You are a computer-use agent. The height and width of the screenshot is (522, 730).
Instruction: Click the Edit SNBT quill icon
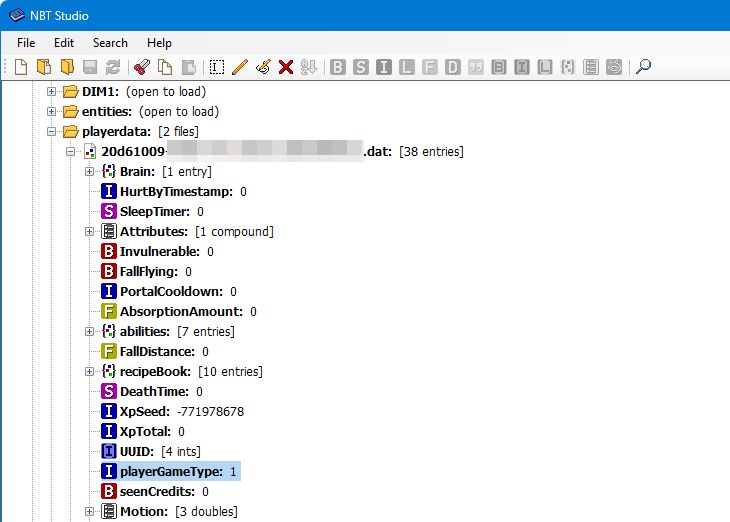coord(263,67)
